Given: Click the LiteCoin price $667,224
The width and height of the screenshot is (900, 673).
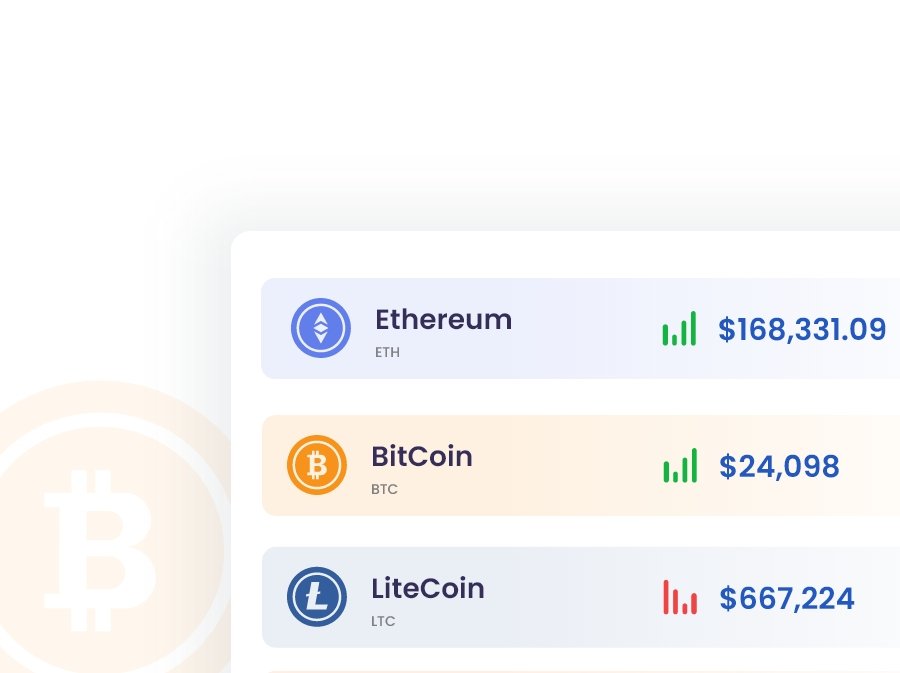Looking at the screenshot, I should (787, 598).
